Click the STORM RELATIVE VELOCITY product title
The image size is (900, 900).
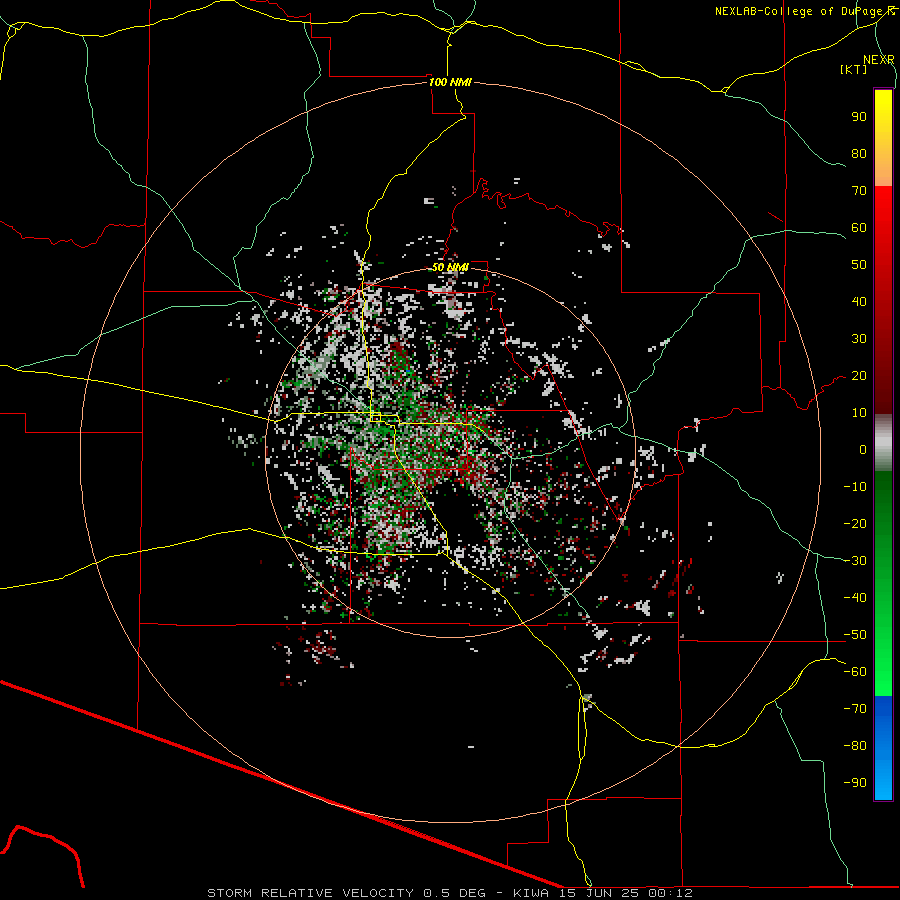click(x=310, y=893)
